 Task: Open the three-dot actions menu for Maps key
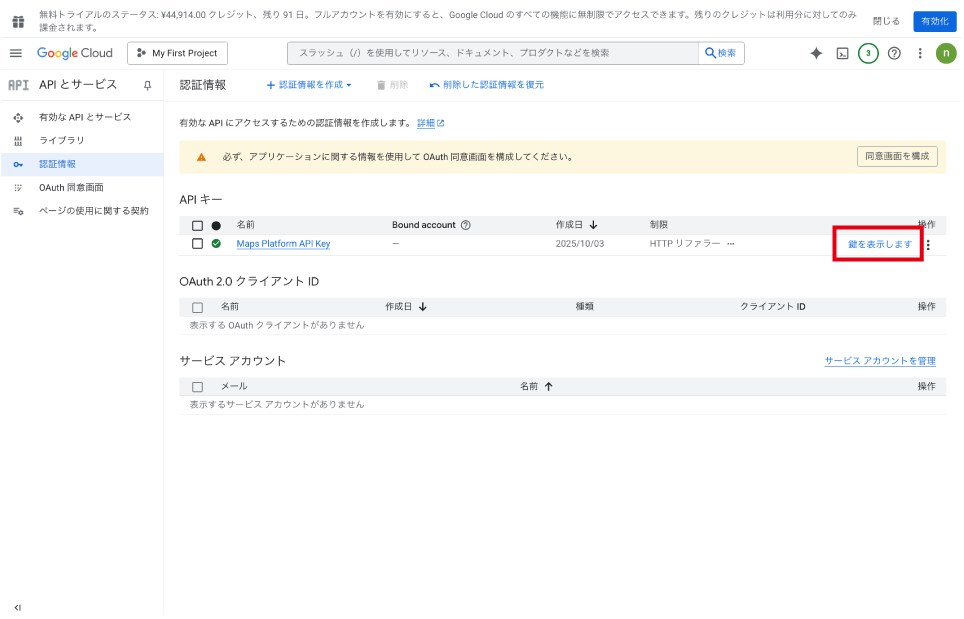coord(928,245)
